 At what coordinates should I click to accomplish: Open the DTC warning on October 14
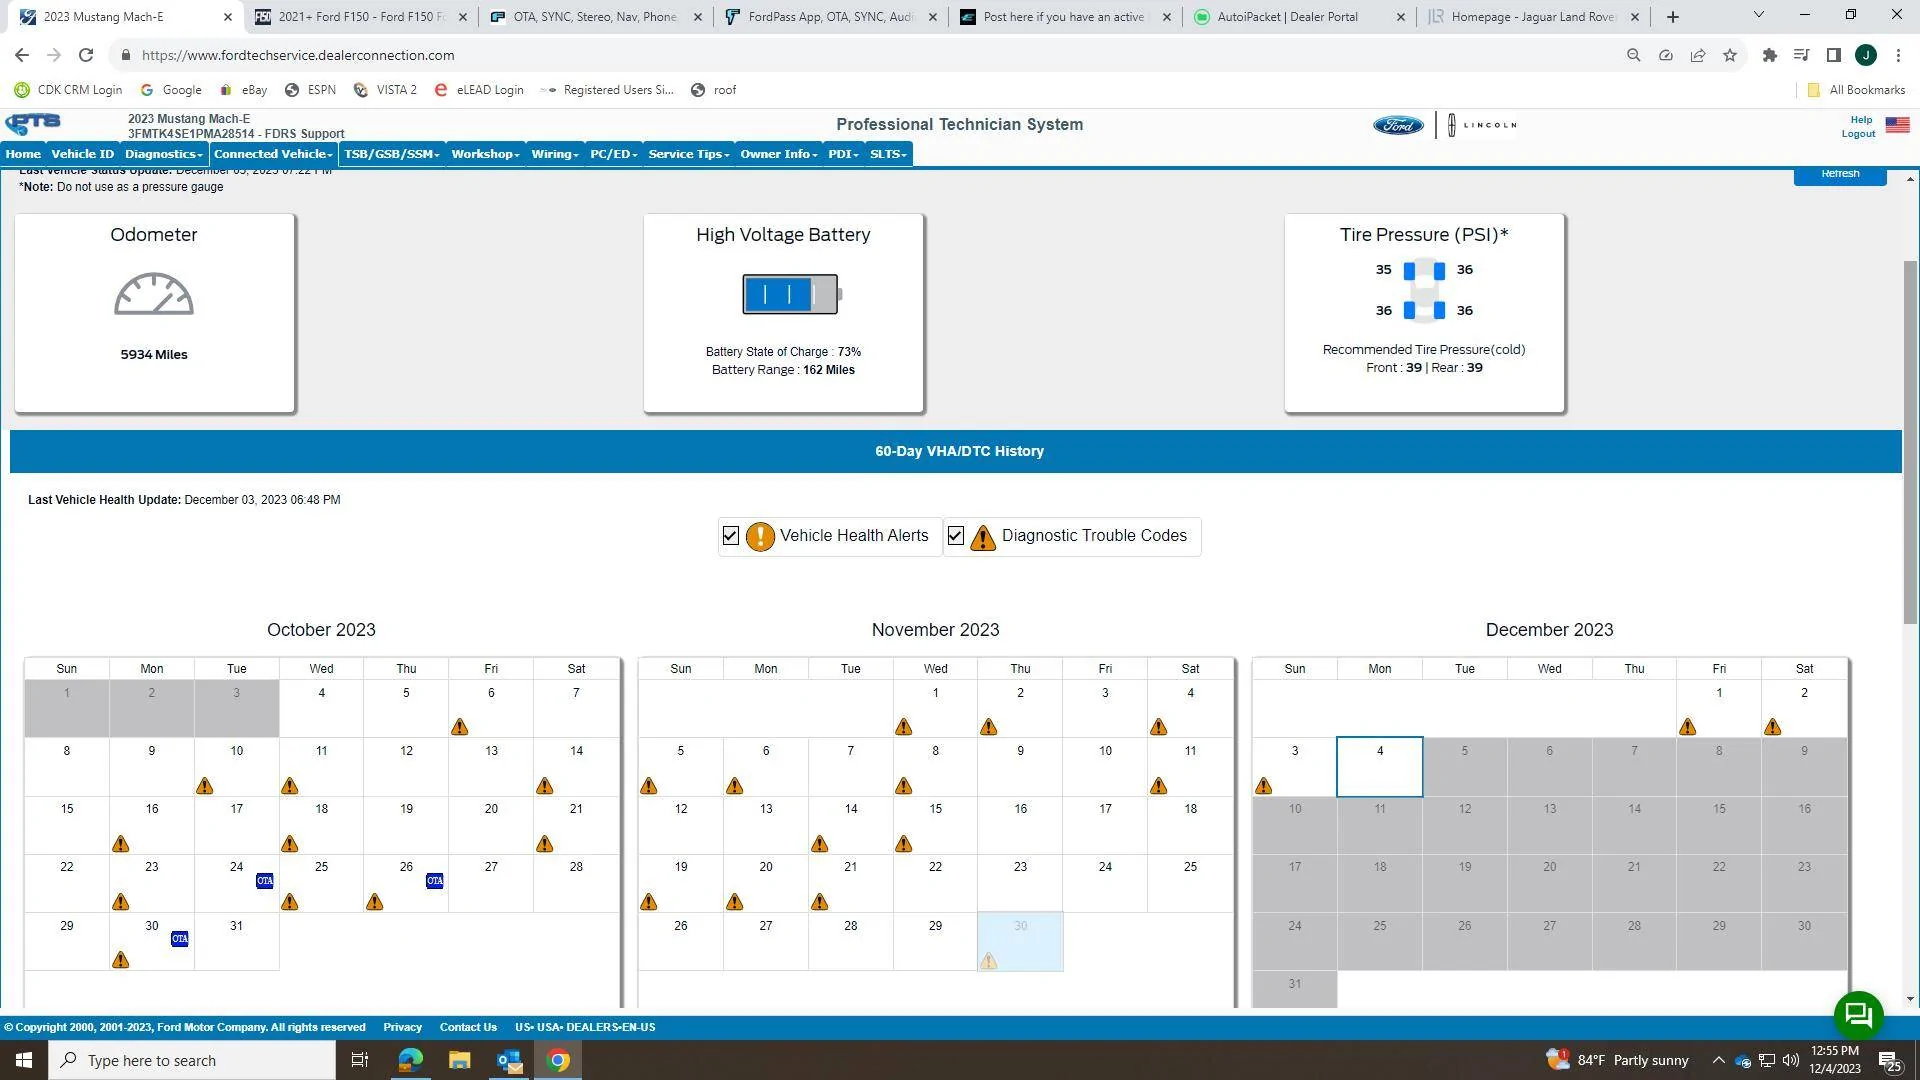[544, 786]
